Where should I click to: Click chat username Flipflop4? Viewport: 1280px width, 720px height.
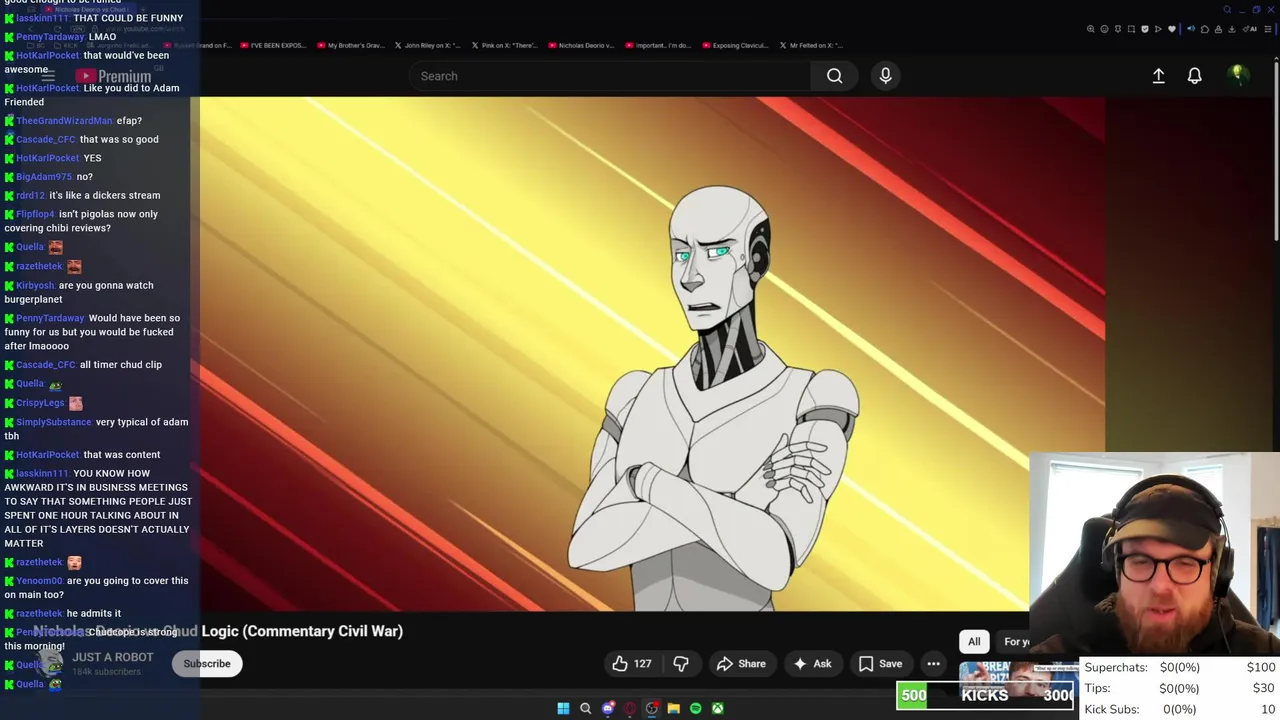pyautogui.click(x=36, y=214)
